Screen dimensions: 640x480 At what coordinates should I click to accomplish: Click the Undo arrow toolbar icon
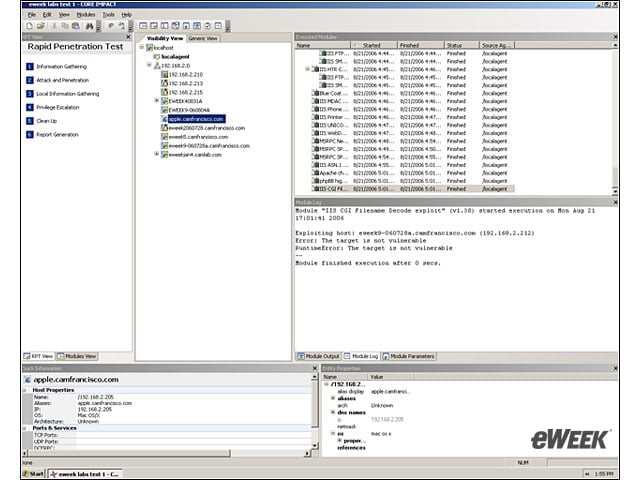(111, 26)
